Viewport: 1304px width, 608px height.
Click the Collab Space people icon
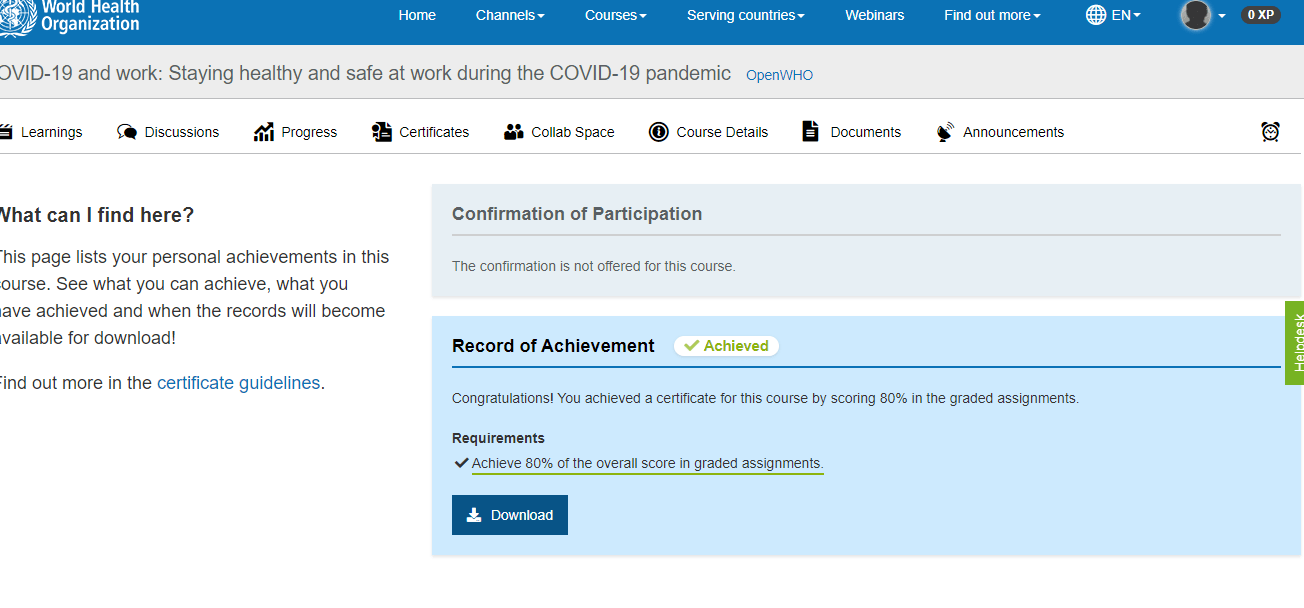[x=514, y=131]
